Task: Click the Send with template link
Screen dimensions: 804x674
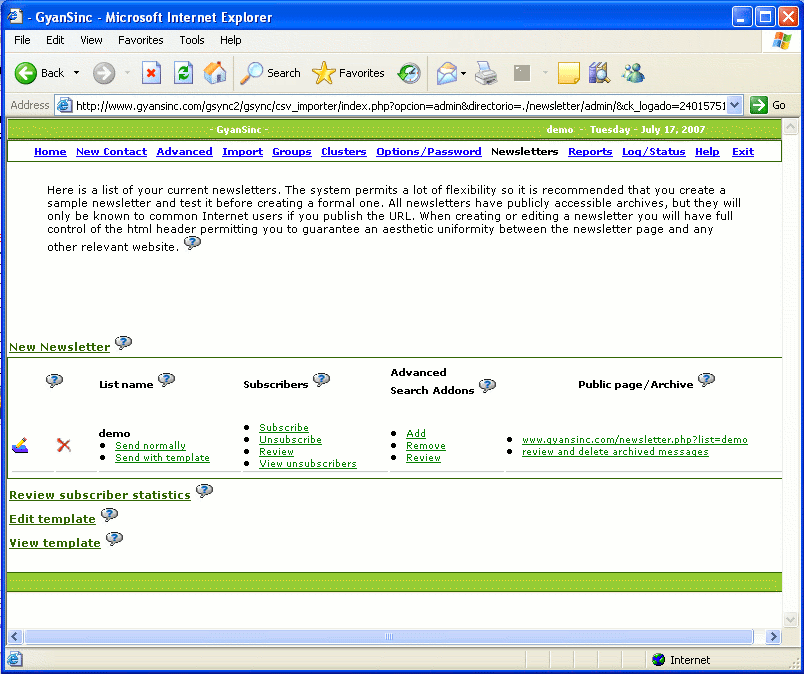Action: tap(162, 458)
